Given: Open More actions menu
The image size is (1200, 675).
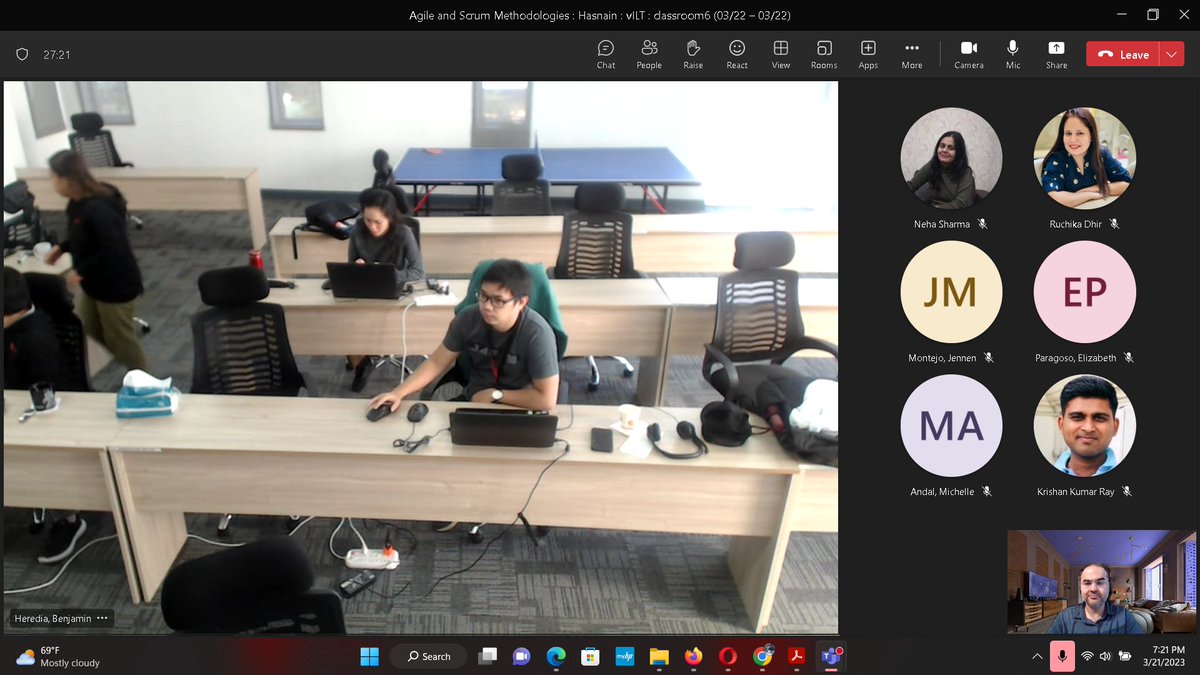Looking at the screenshot, I should click(x=912, y=54).
